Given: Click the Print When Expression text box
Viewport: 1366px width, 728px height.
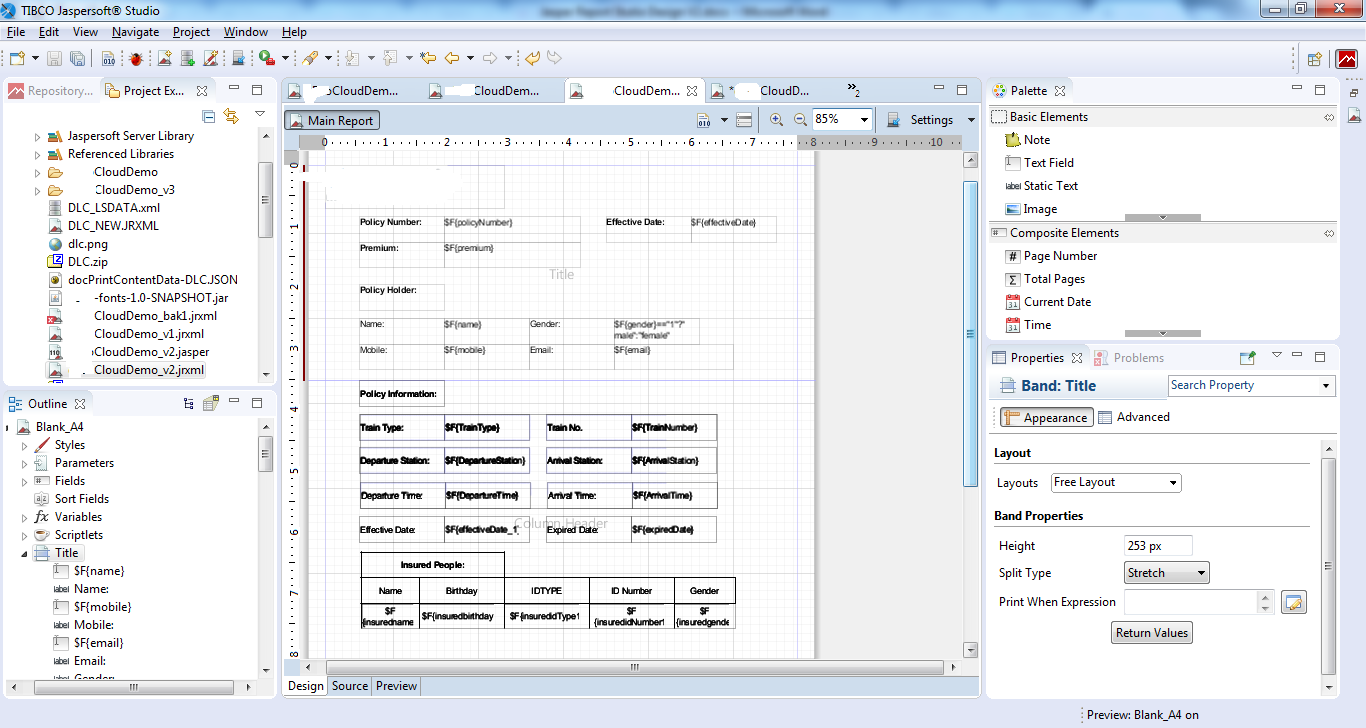Looking at the screenshot, I should (1190, 602).
